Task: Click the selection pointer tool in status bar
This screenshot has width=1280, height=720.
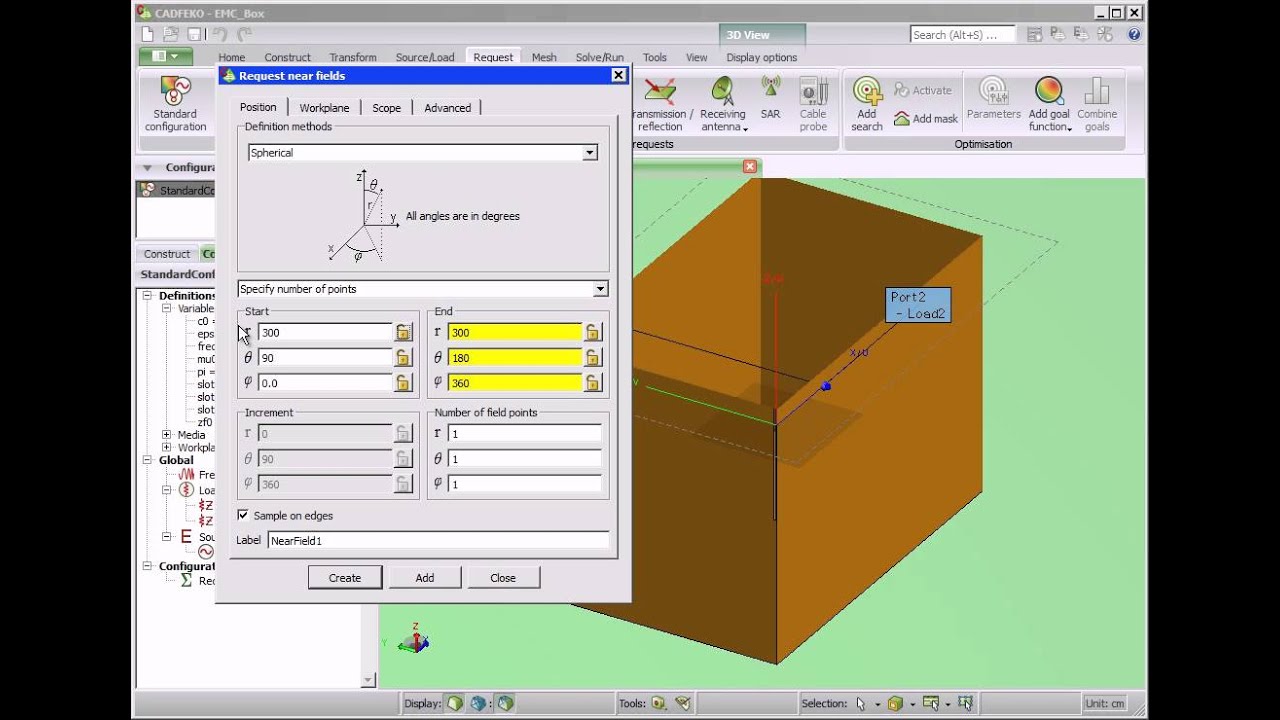Action: (x=861, y=703)
